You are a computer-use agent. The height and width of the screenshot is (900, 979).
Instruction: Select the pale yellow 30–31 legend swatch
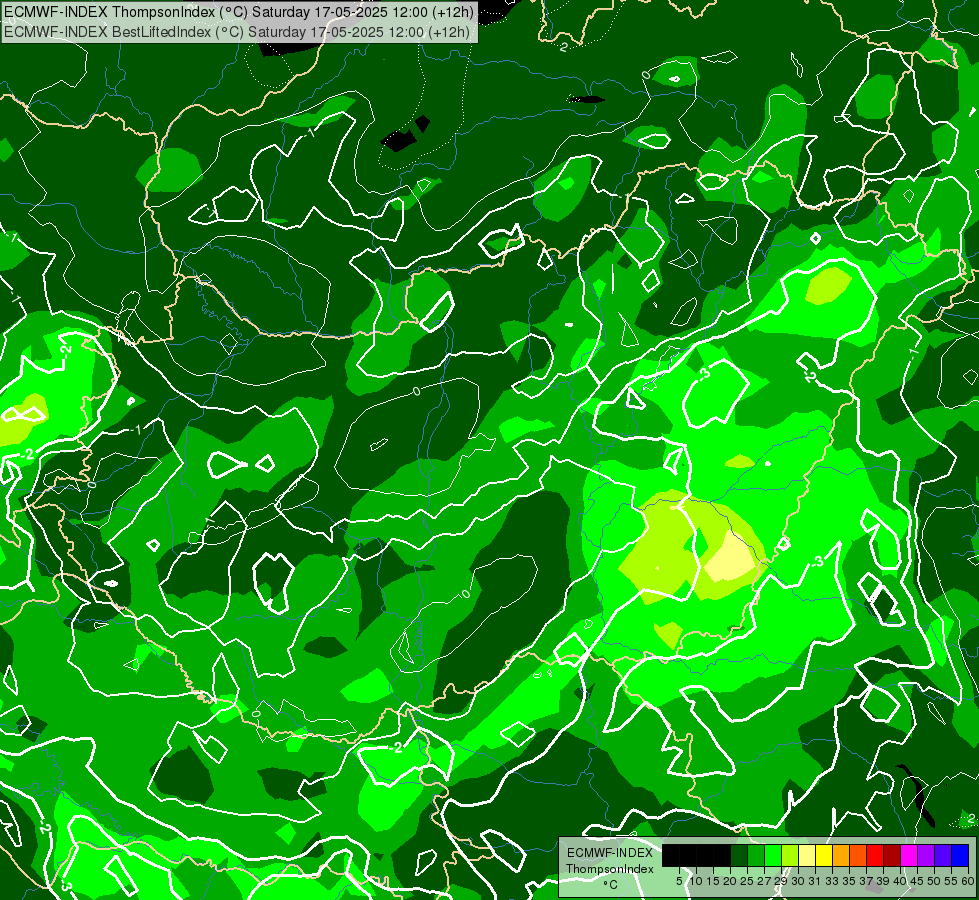point(807,856)
